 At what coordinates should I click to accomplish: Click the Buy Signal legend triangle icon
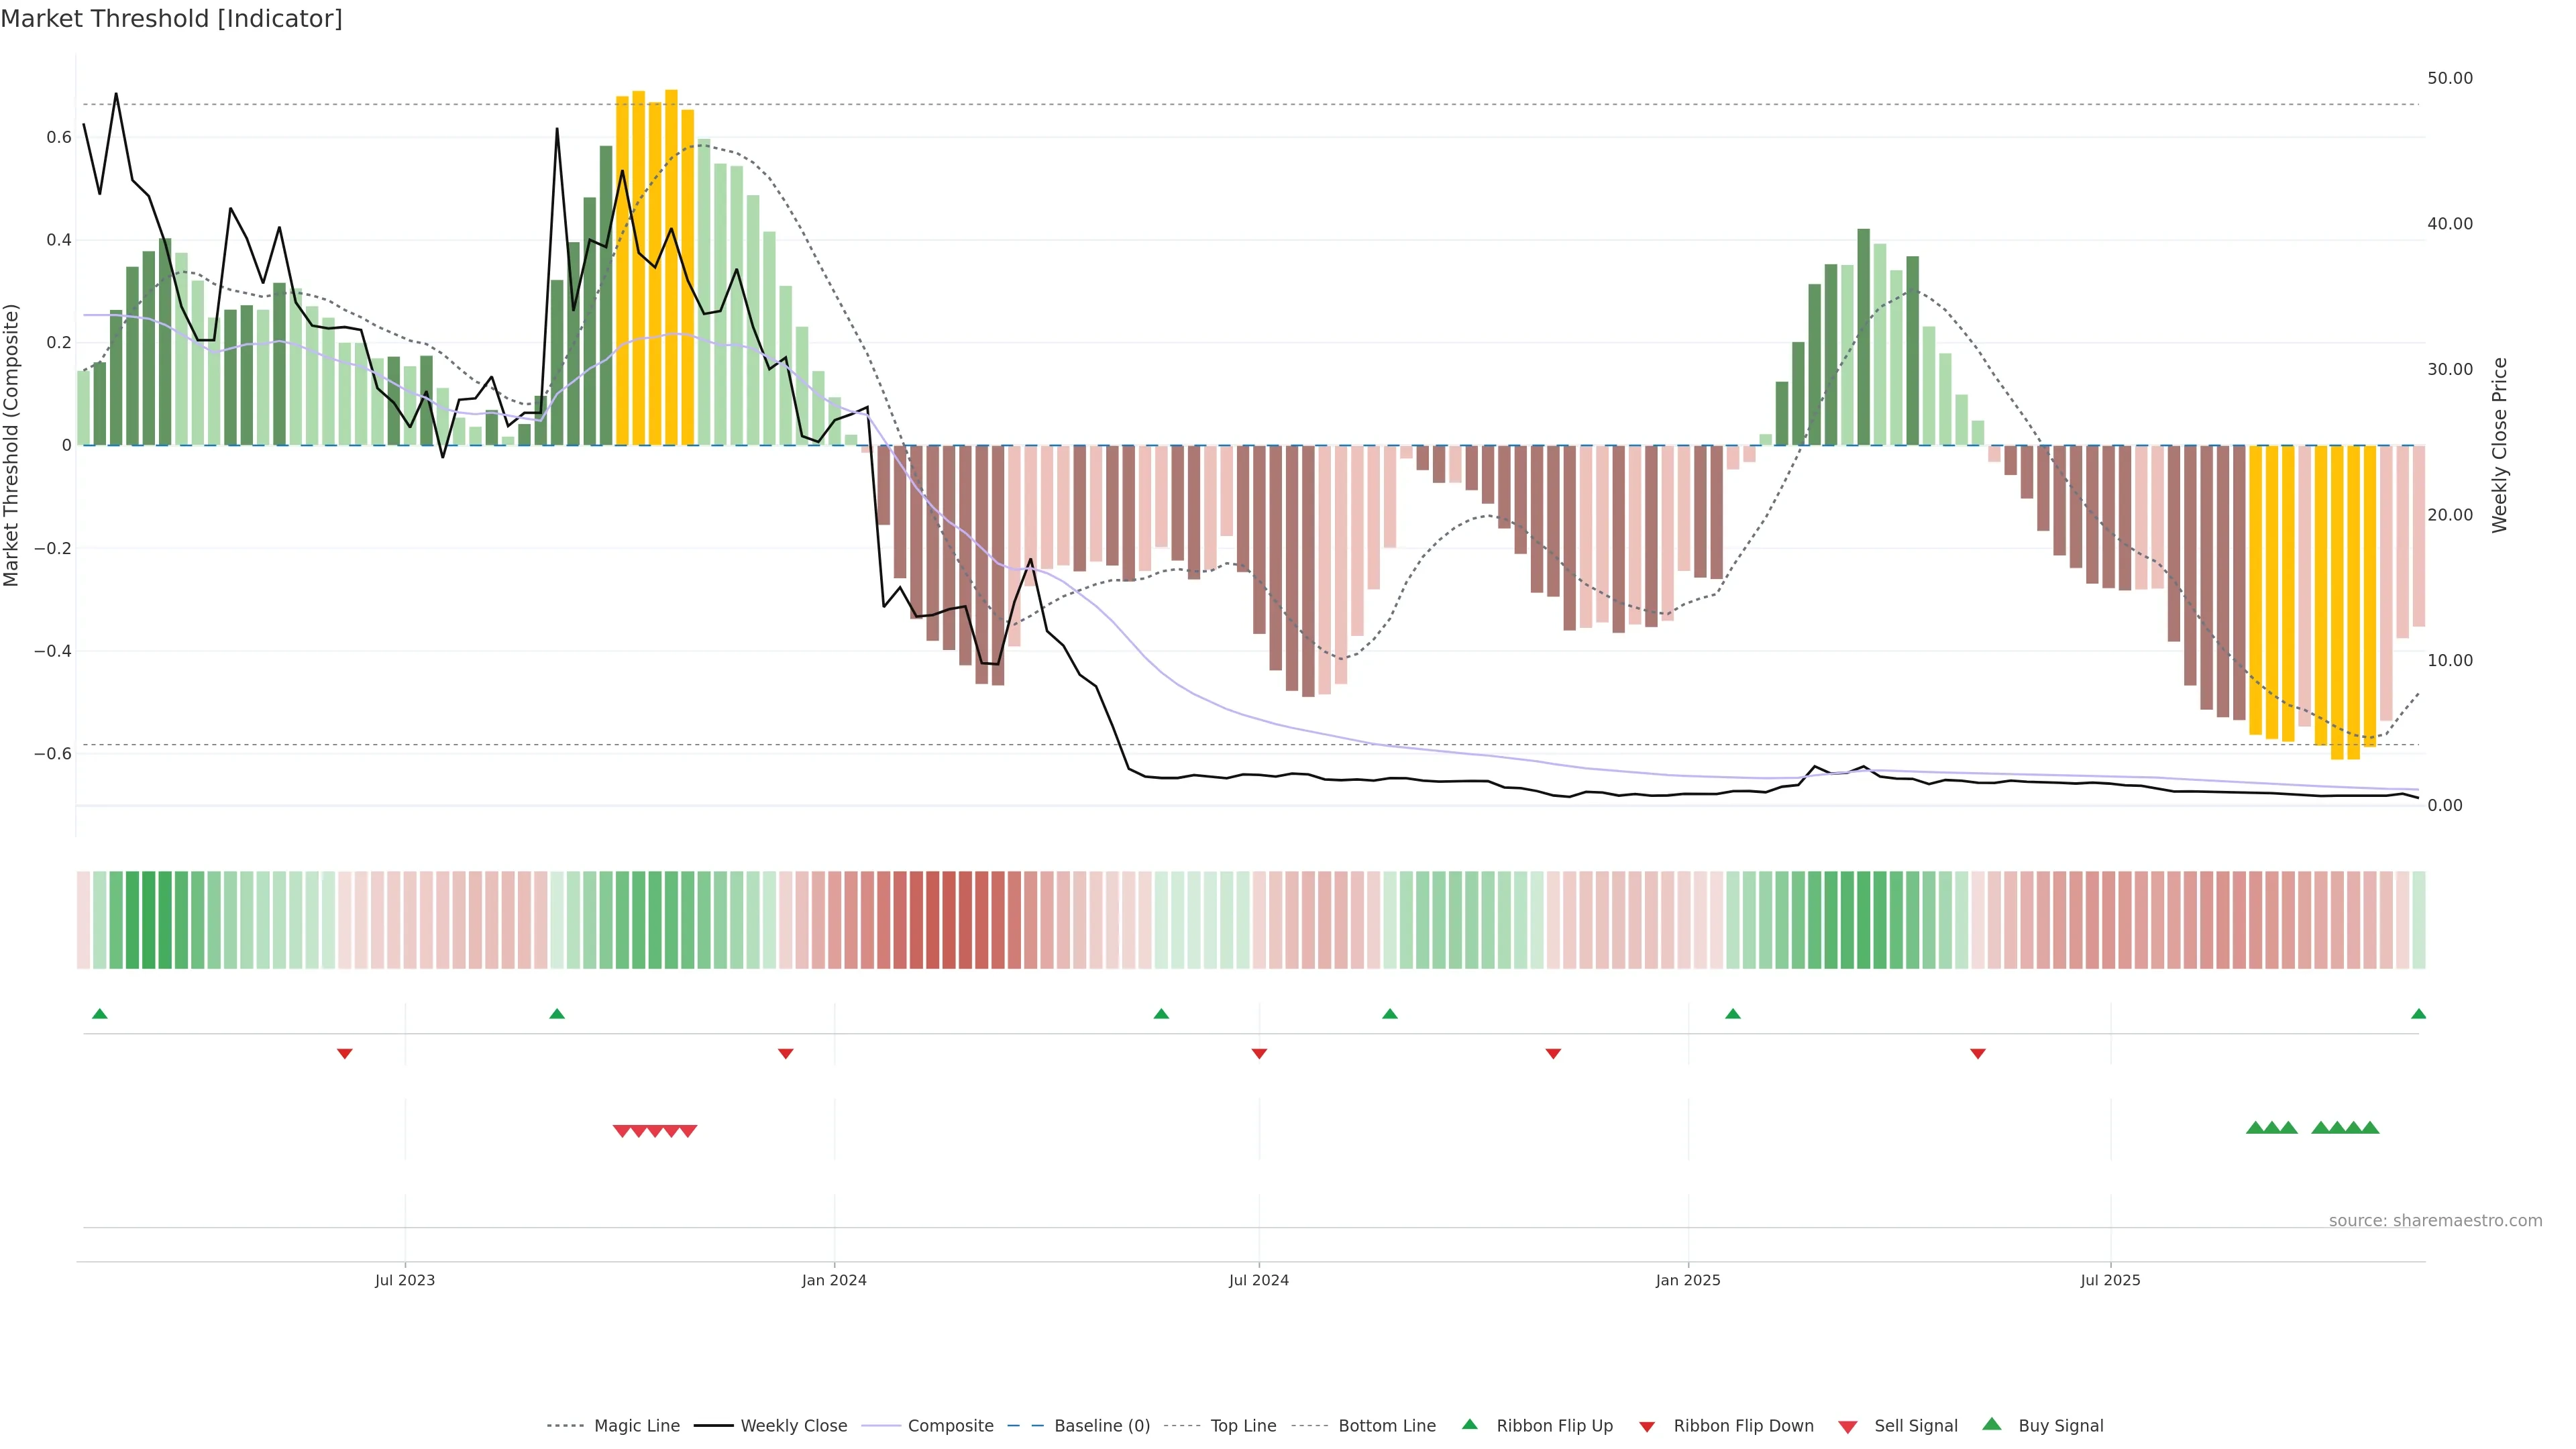(1991, 1424)
